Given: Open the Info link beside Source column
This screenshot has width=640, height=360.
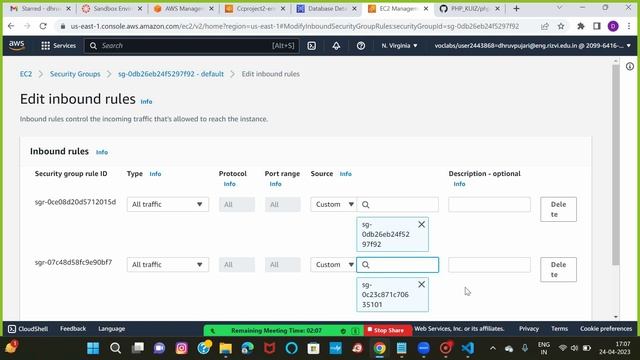Looking at the screenshot, I should tap(345, 174).
